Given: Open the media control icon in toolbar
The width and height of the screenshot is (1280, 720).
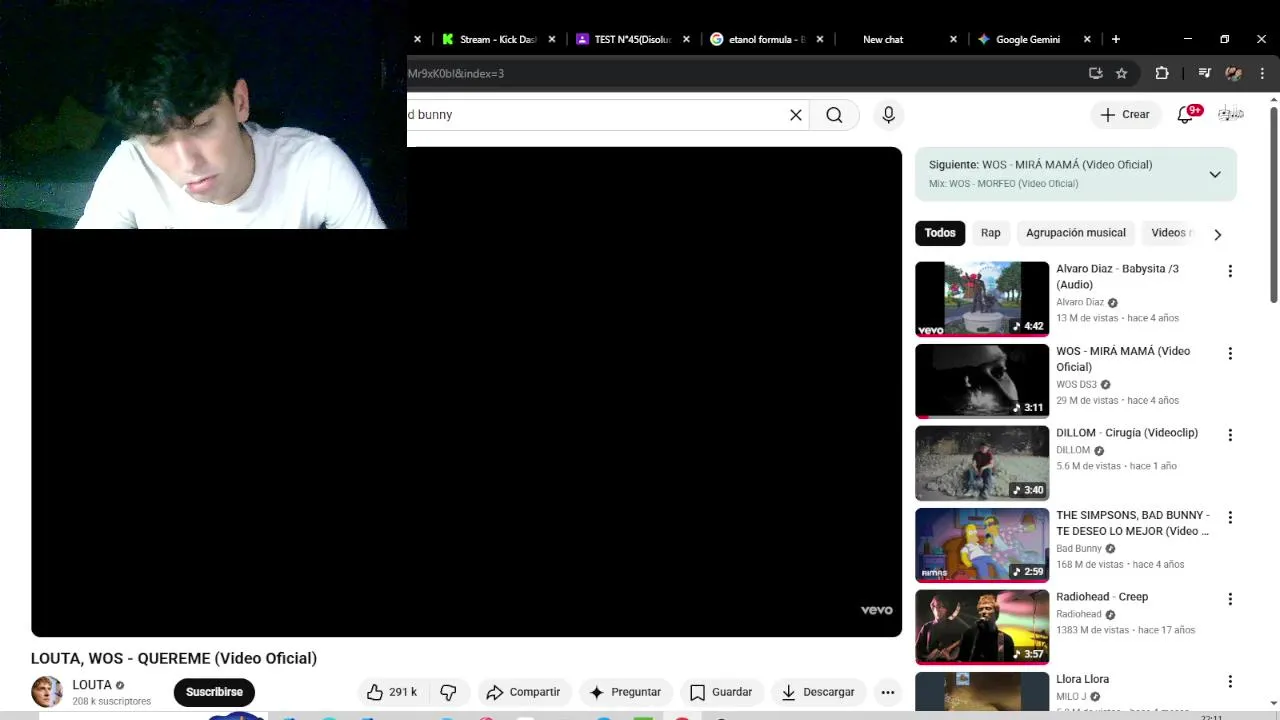Looking at the screenshot, I should pos(1204,73).
